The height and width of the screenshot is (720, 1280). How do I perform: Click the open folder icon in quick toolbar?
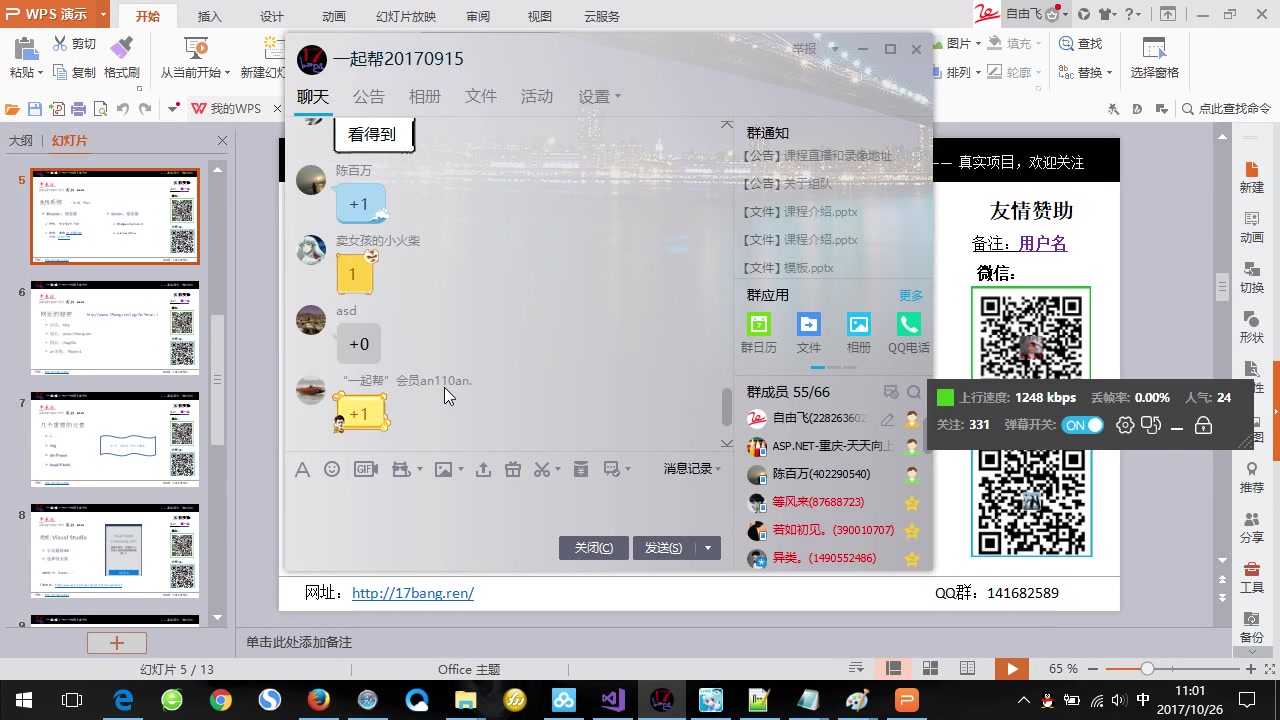click(12, 109)
